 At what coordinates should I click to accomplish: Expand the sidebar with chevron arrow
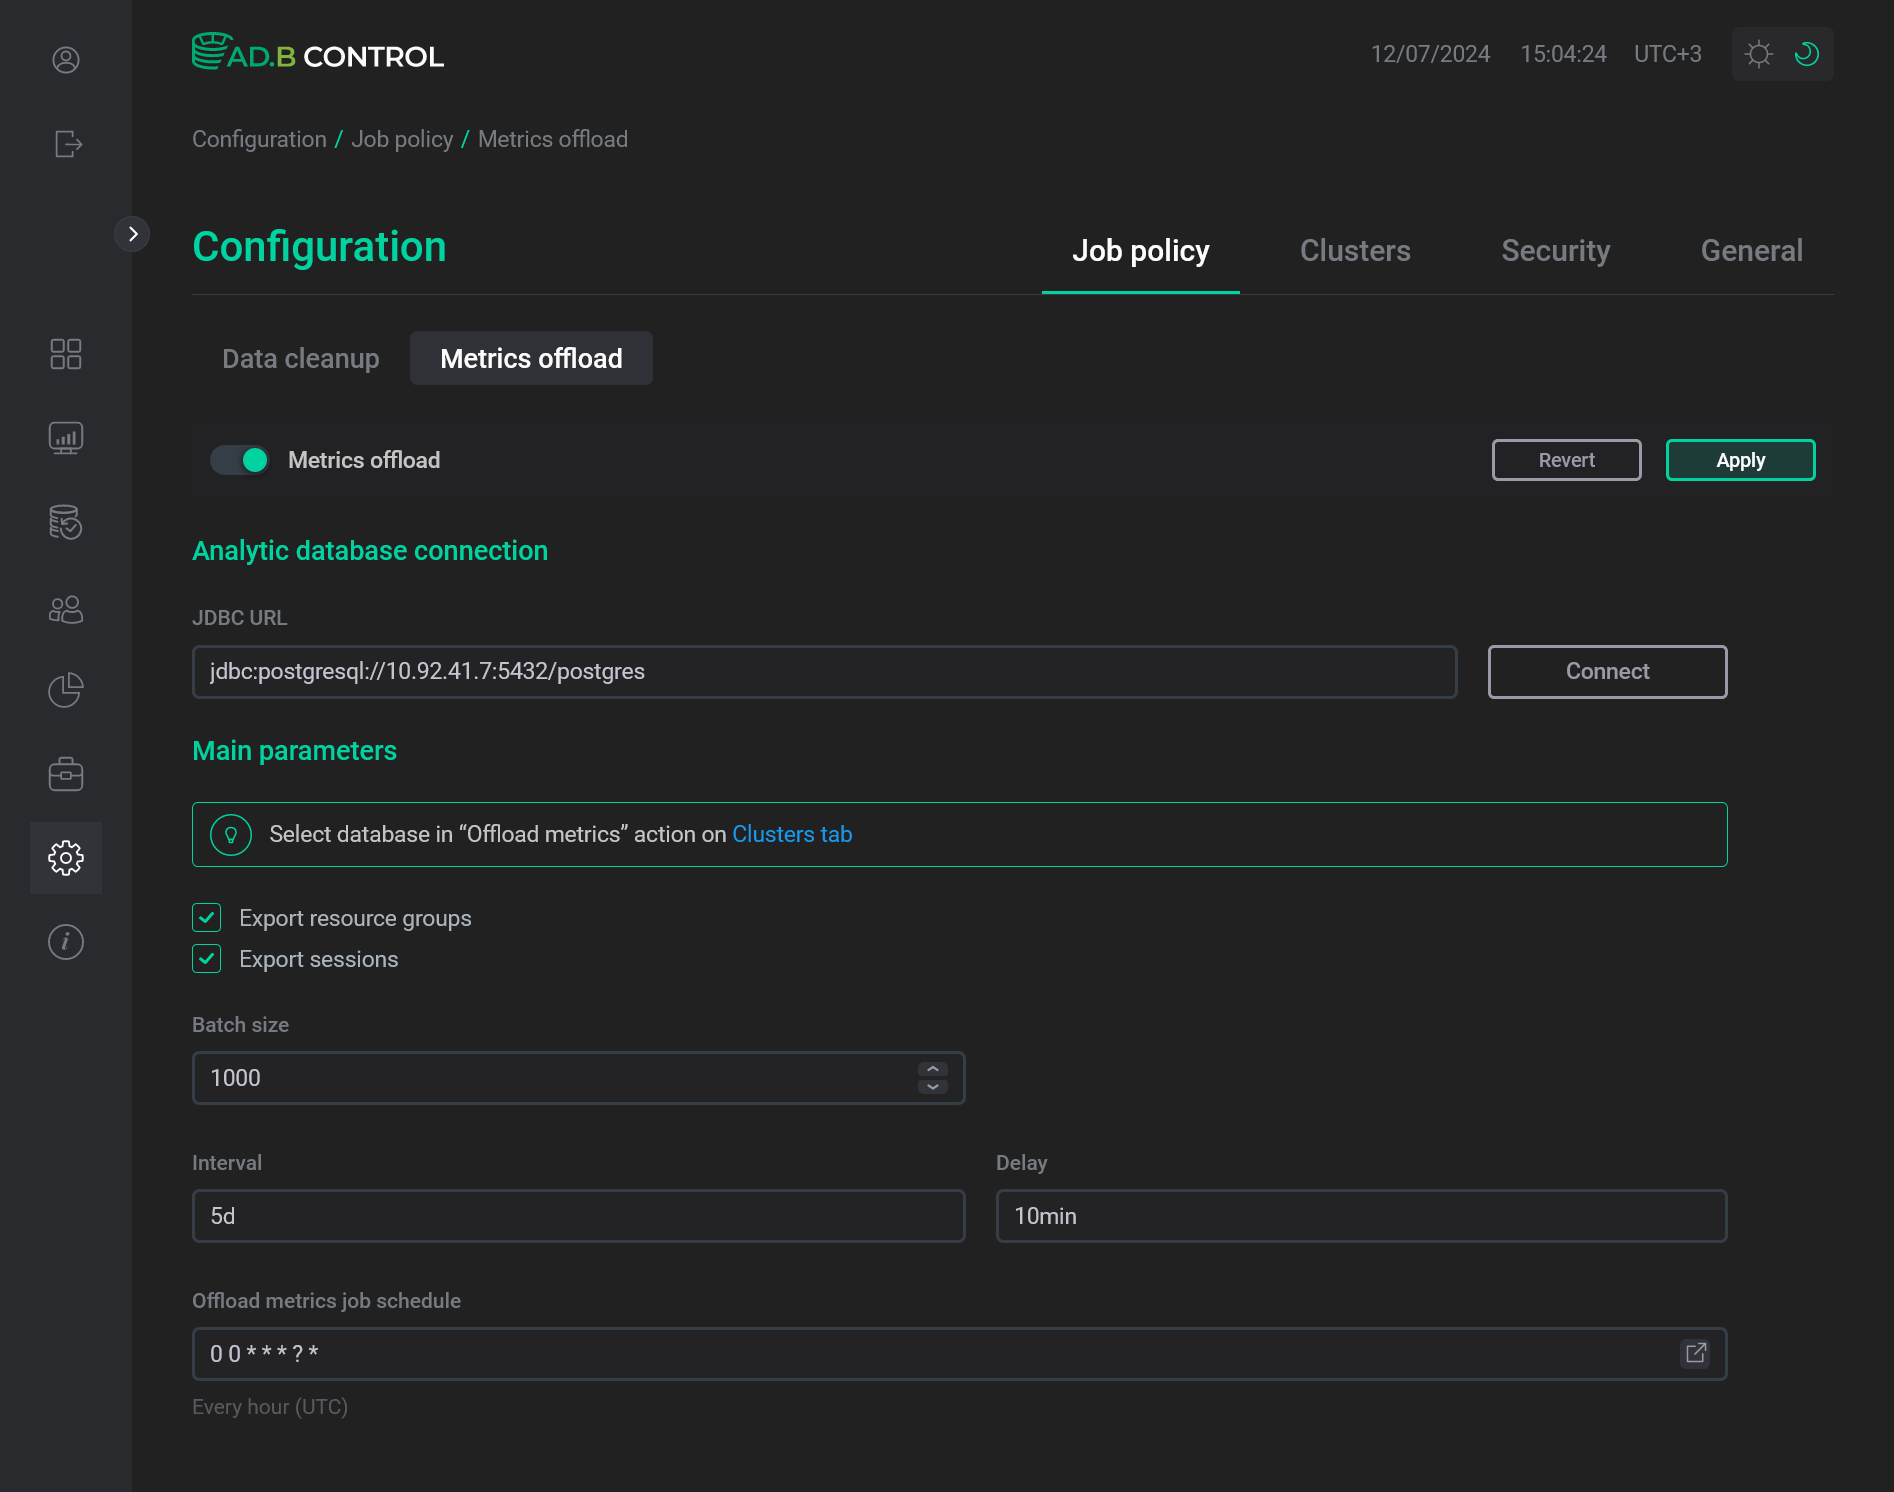[x=132, y=234]
